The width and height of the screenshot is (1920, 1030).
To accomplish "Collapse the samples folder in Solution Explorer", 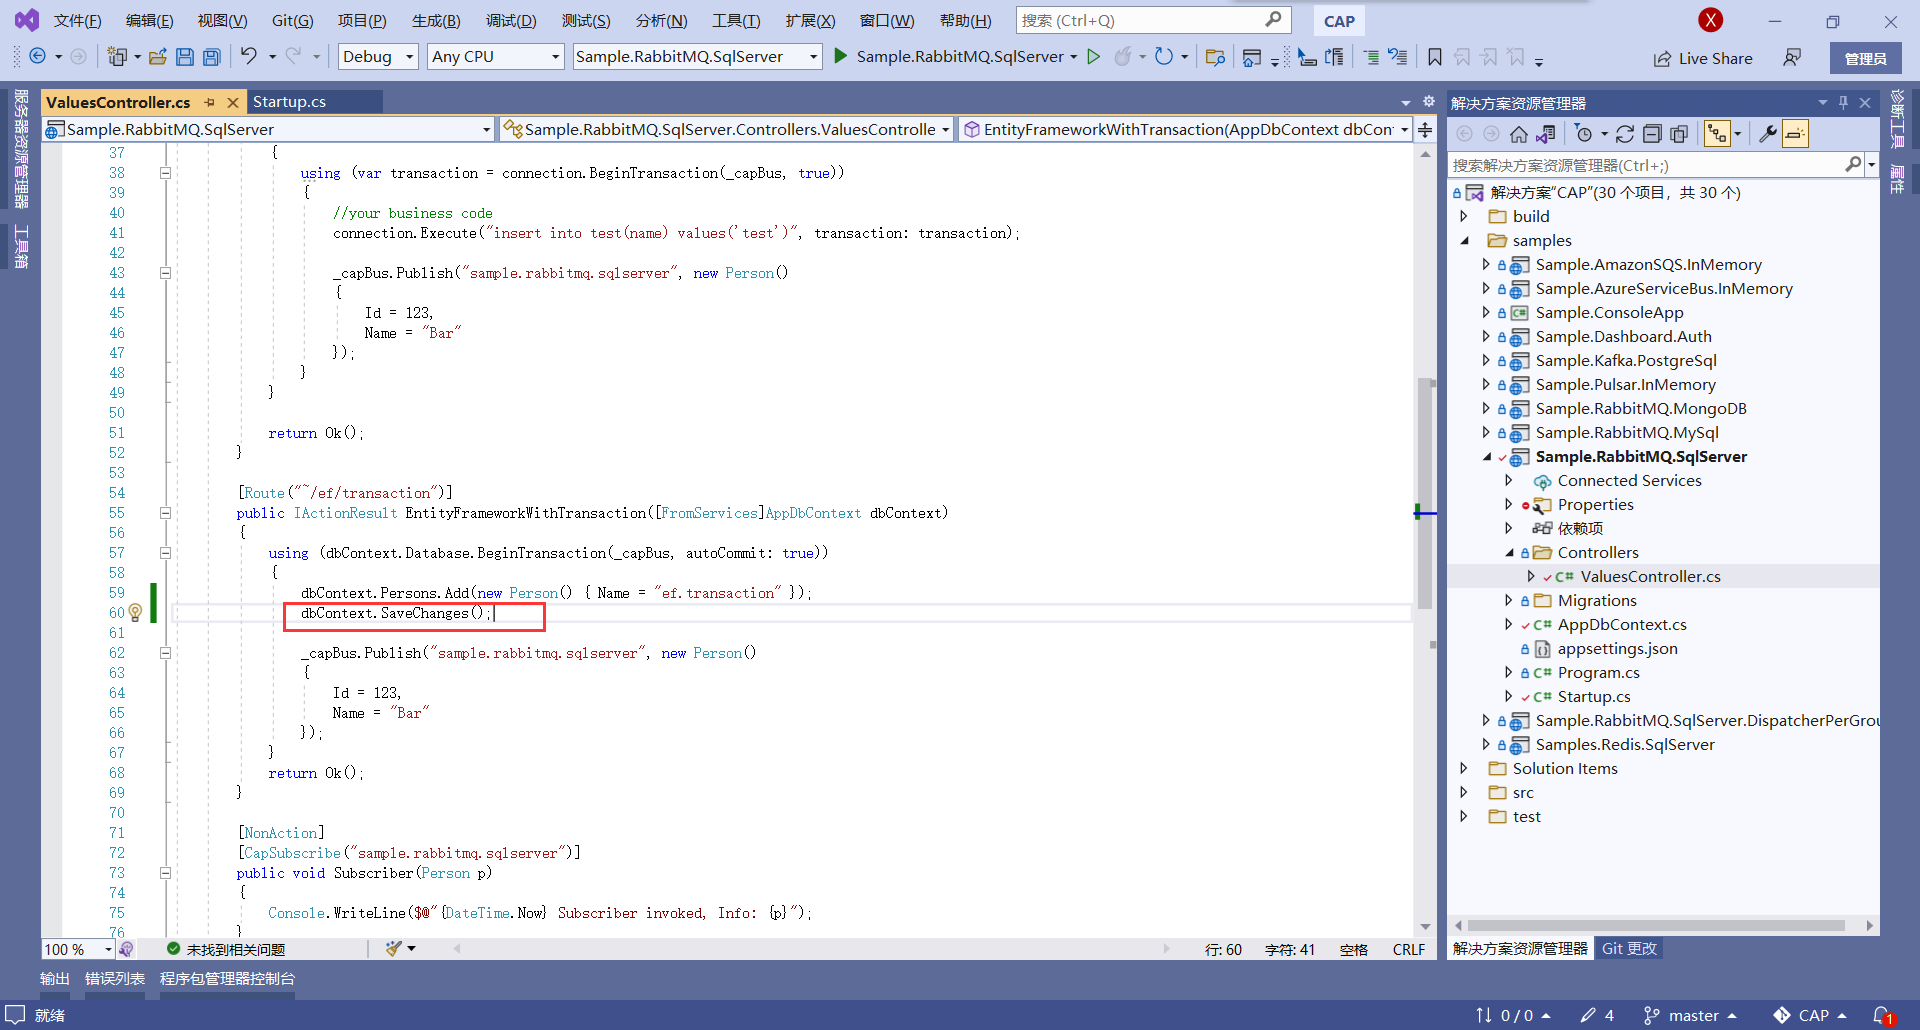I will [1465, 240].
